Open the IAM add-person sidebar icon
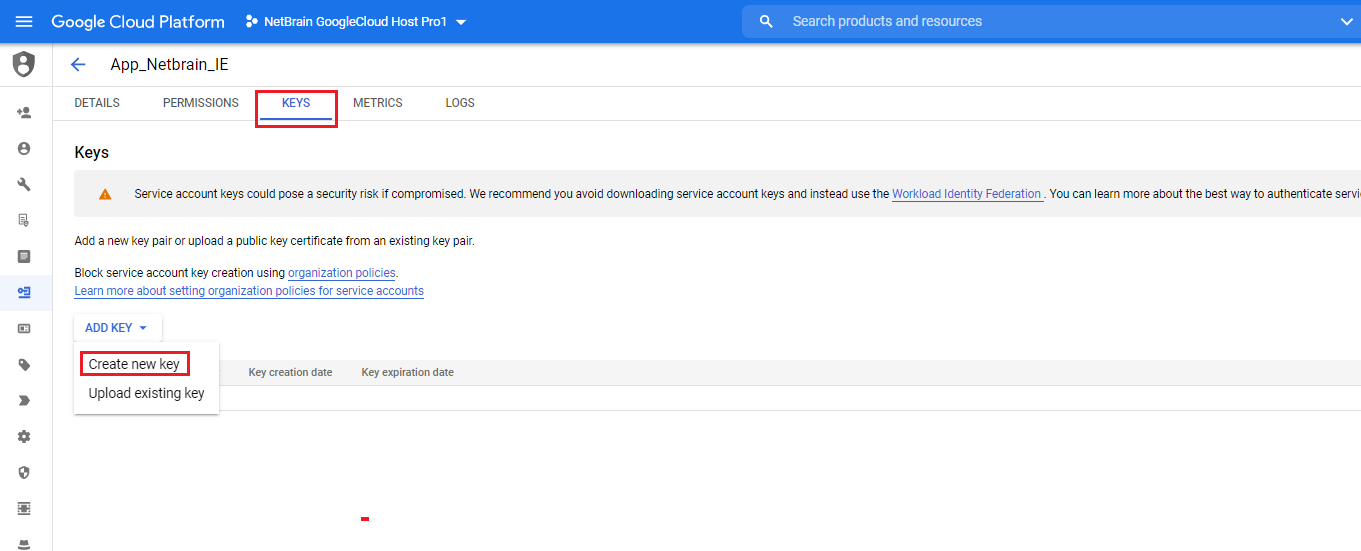The height and width of the screenshot is (551, 1361). [x=24, y=112]
